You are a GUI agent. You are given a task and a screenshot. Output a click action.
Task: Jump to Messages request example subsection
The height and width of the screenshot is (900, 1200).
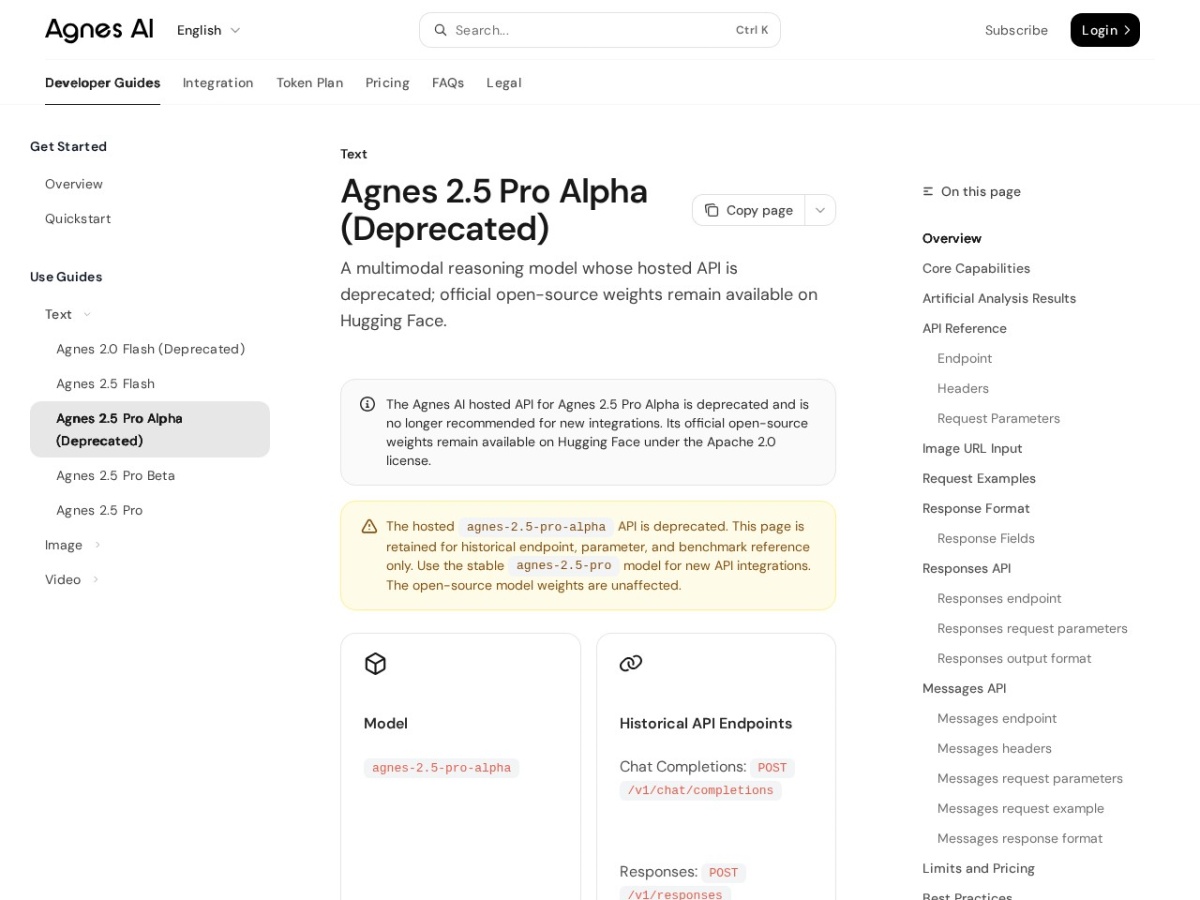pos(1021,808)
